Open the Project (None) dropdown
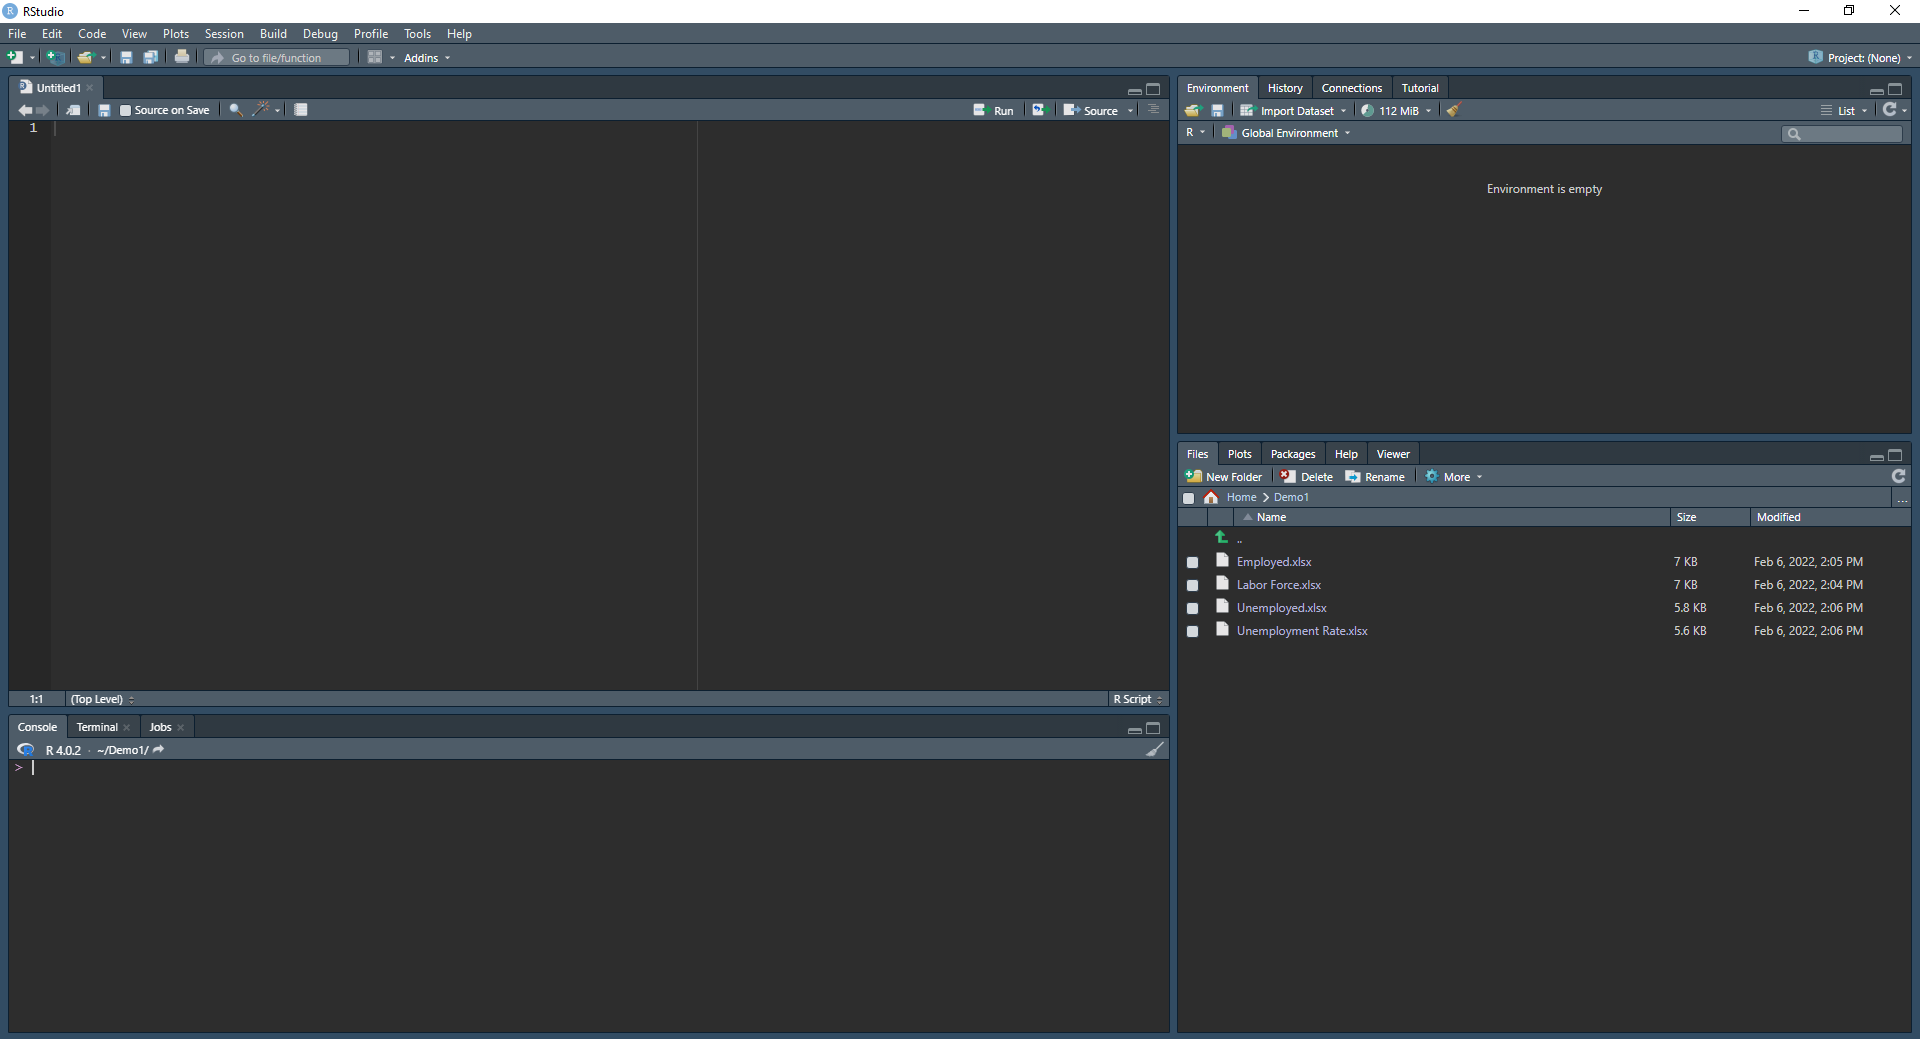 (x=1860, y=58)
